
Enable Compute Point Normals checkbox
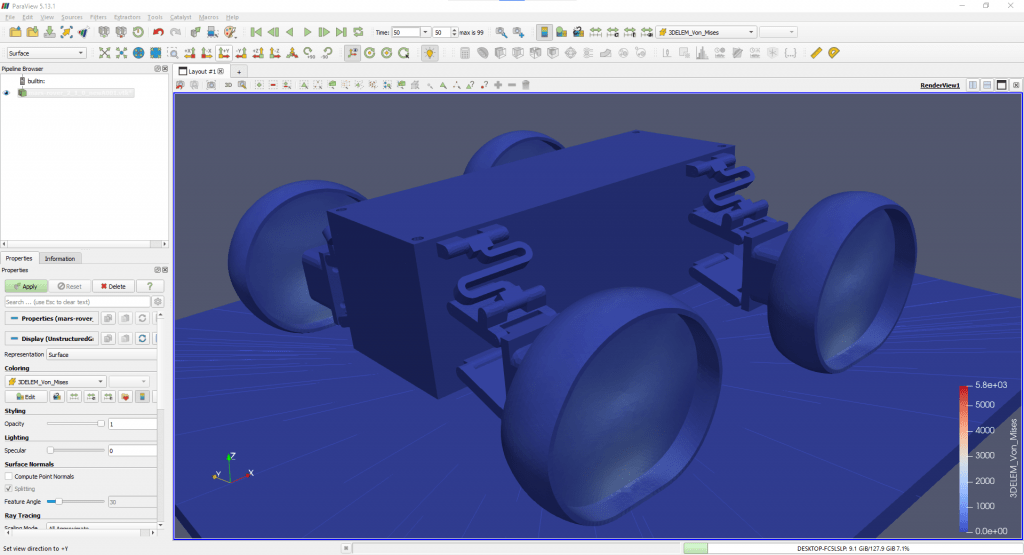pyautogui.click(x=8, y=476)
